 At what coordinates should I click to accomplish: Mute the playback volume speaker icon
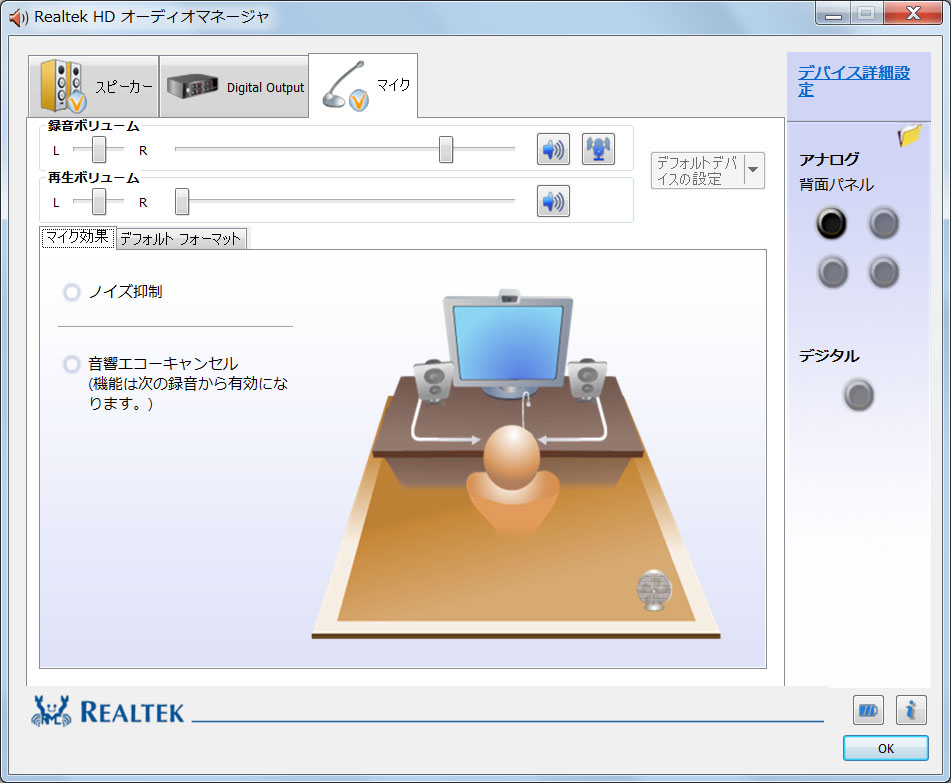tap(553, 201)
